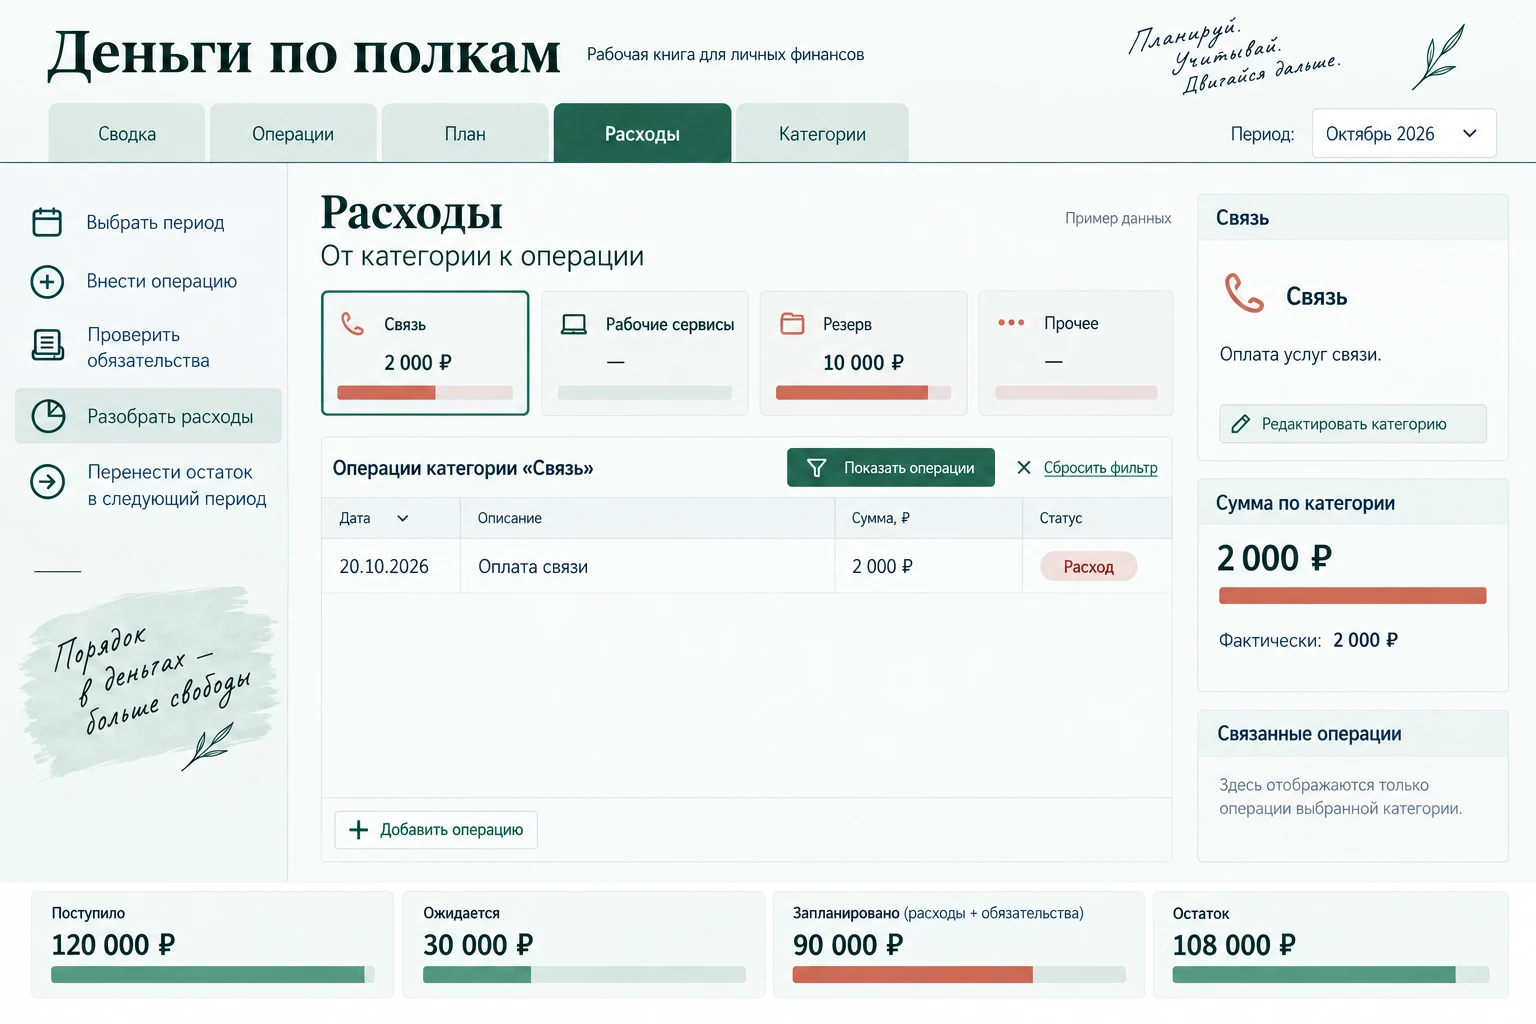Click the plus icon in Добавить операцию
This screenshot has width=1536, height=1024.
[x=358, y=830]
